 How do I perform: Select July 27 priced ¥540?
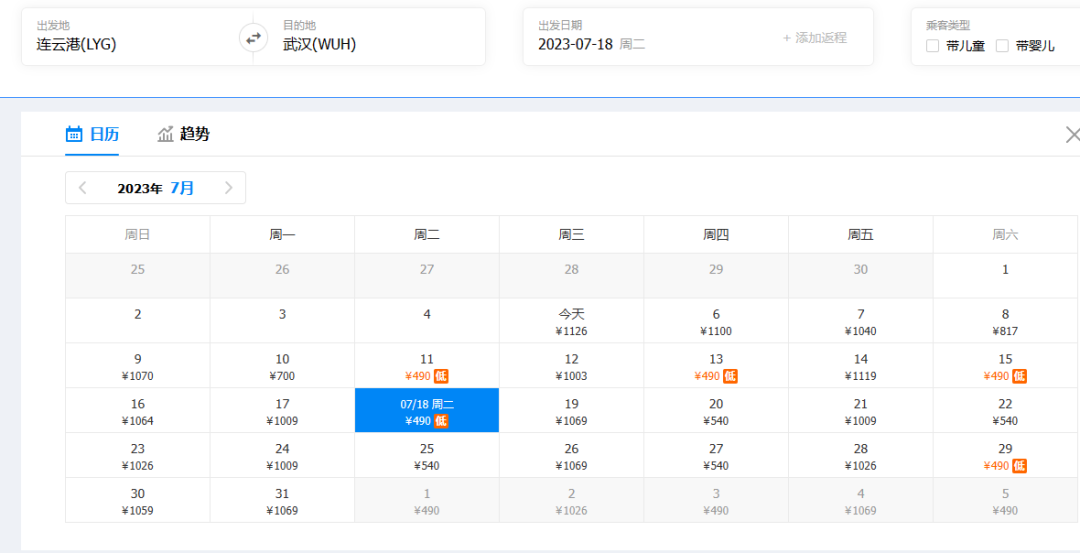[716, 455]
